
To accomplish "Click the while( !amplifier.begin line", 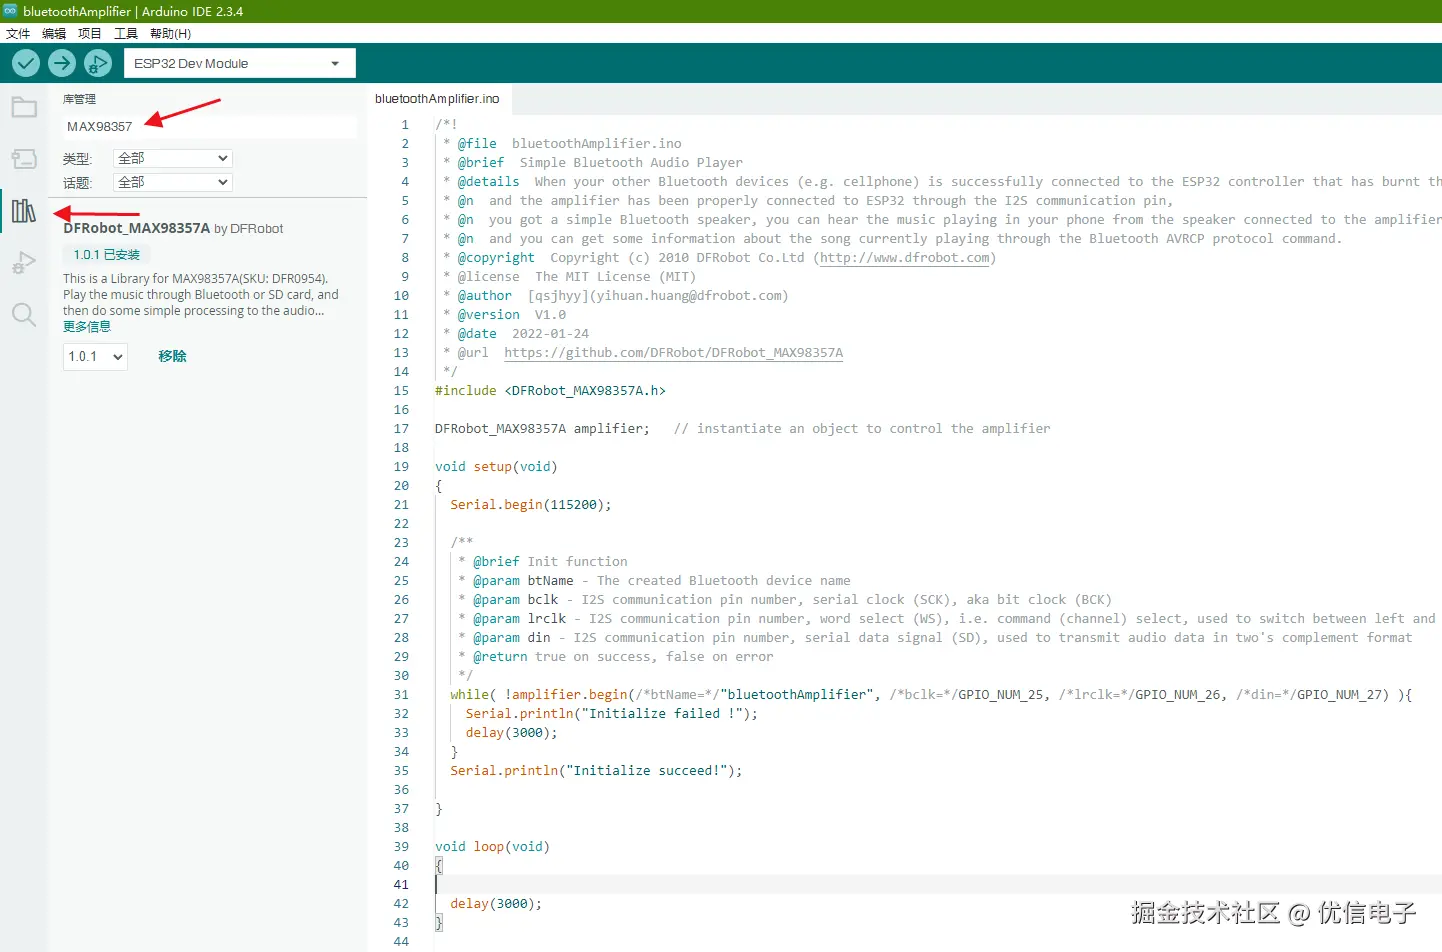I will (x=931, y=694).
